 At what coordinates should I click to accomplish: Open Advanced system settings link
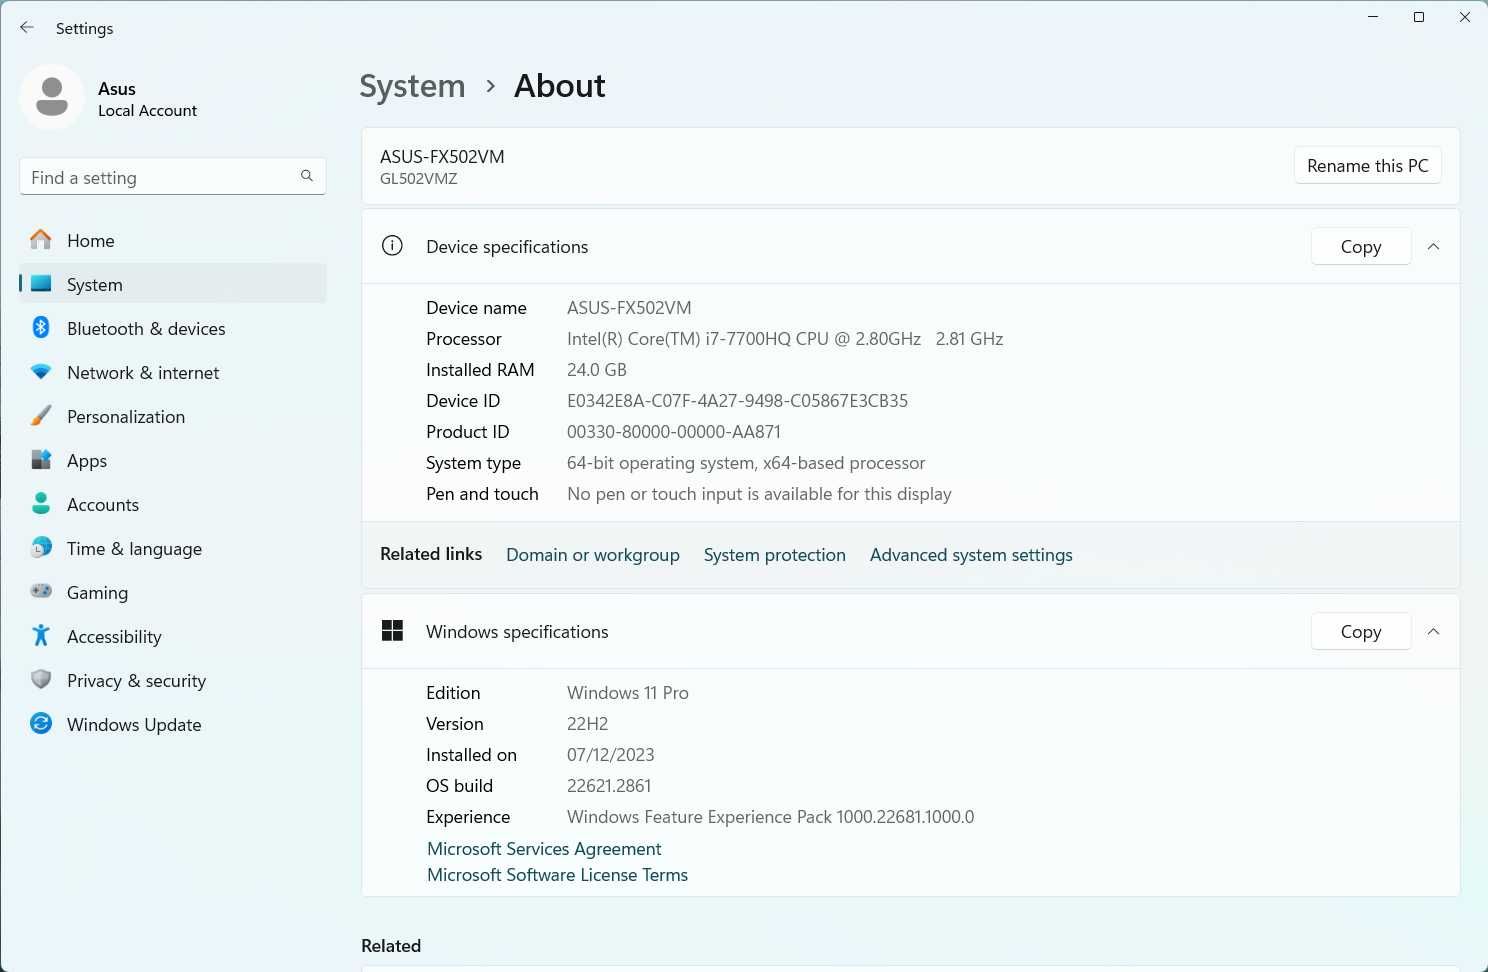[971, 554]
